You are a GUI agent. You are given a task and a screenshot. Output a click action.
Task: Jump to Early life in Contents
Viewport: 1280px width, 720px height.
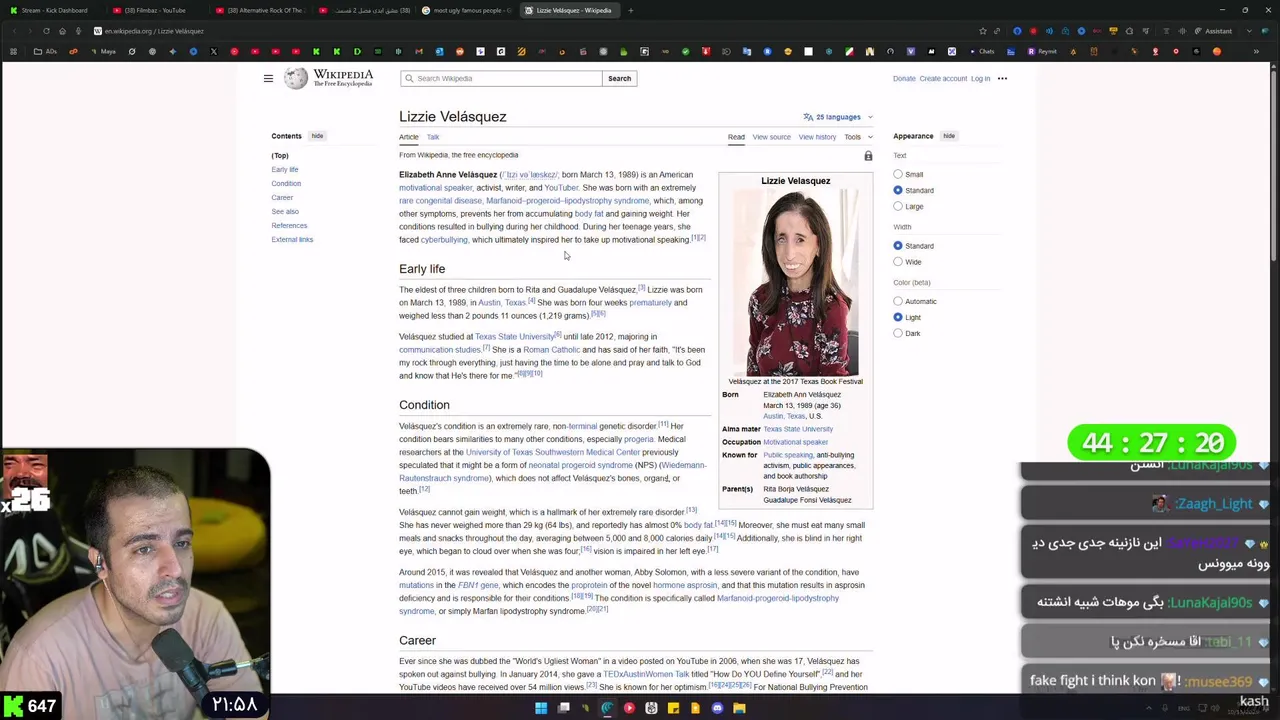point(285,170)
